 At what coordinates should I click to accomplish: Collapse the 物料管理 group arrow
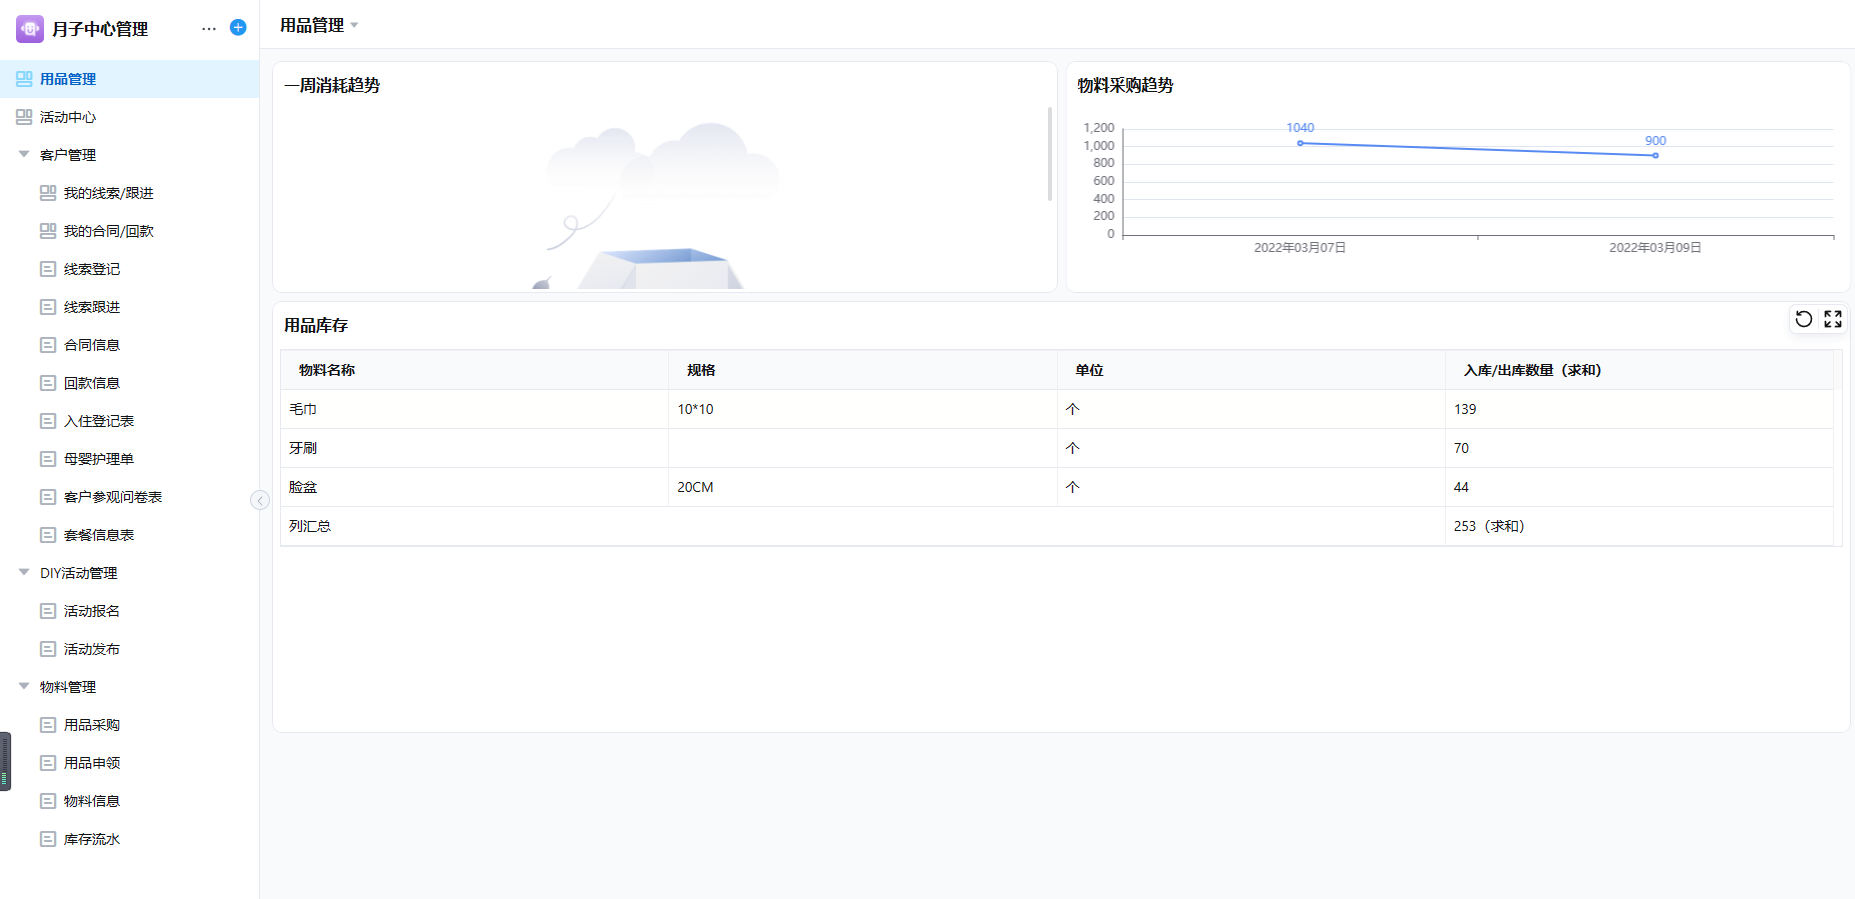tap(24, 686)
